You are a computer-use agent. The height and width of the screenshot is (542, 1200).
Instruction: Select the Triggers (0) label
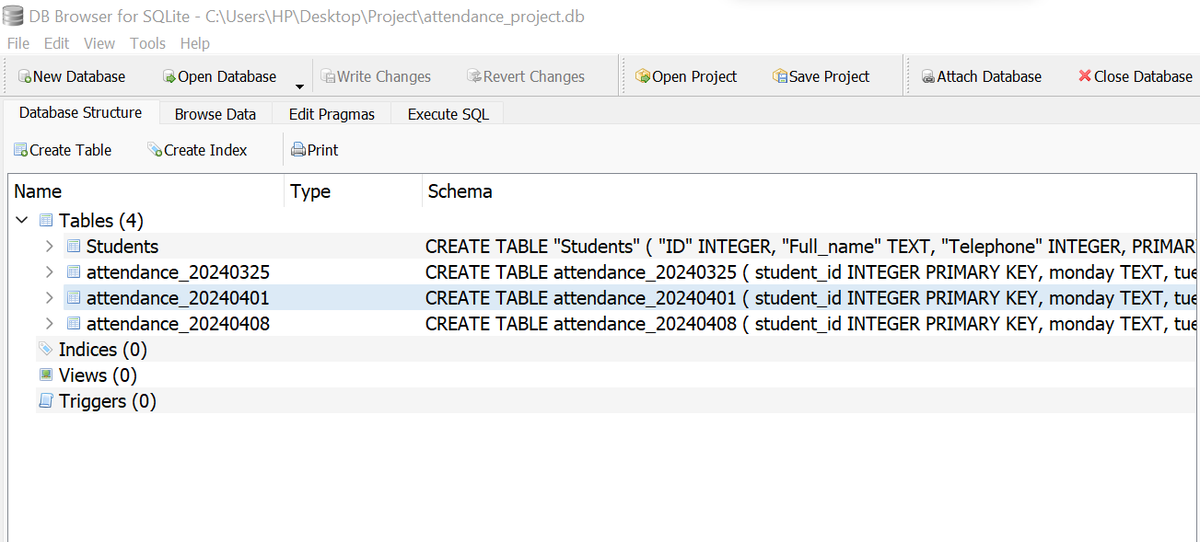click(x=108, y=402)
